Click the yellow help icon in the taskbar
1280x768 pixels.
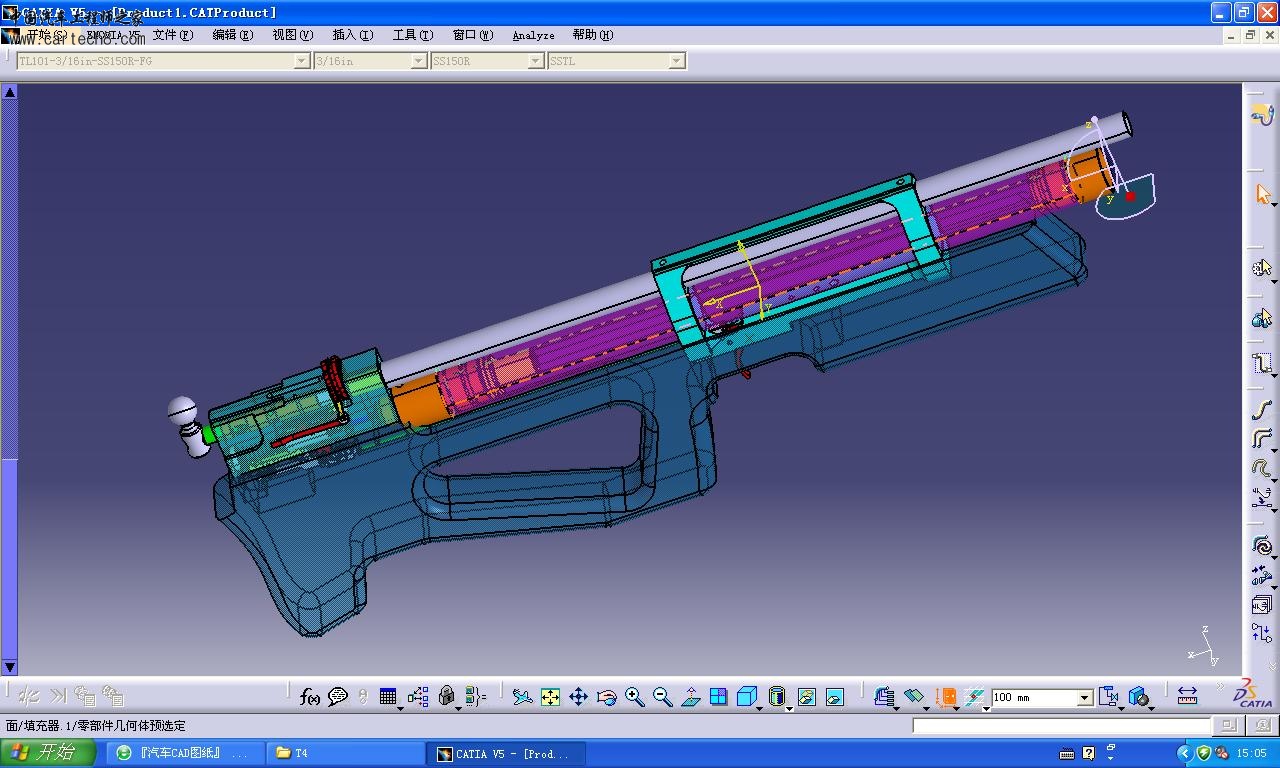(x=1088, y=753)
